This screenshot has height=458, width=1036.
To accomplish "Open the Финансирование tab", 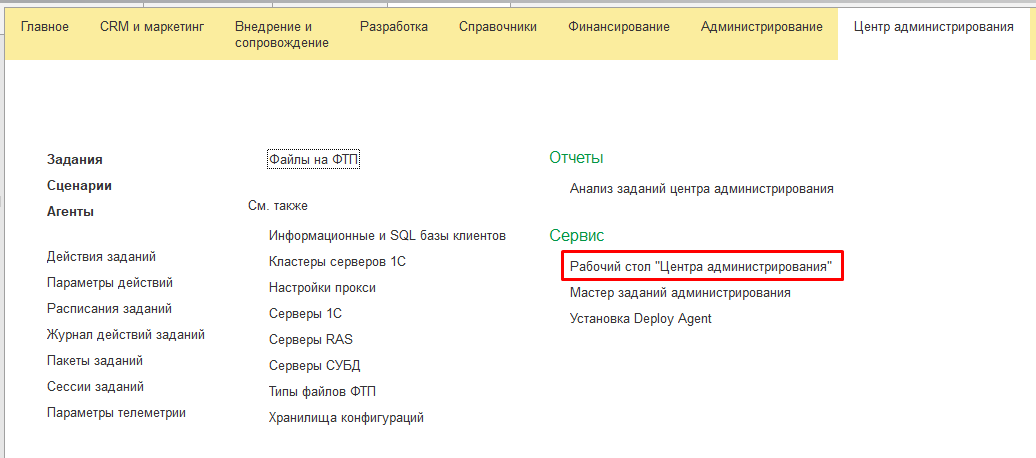I will 619,27.
